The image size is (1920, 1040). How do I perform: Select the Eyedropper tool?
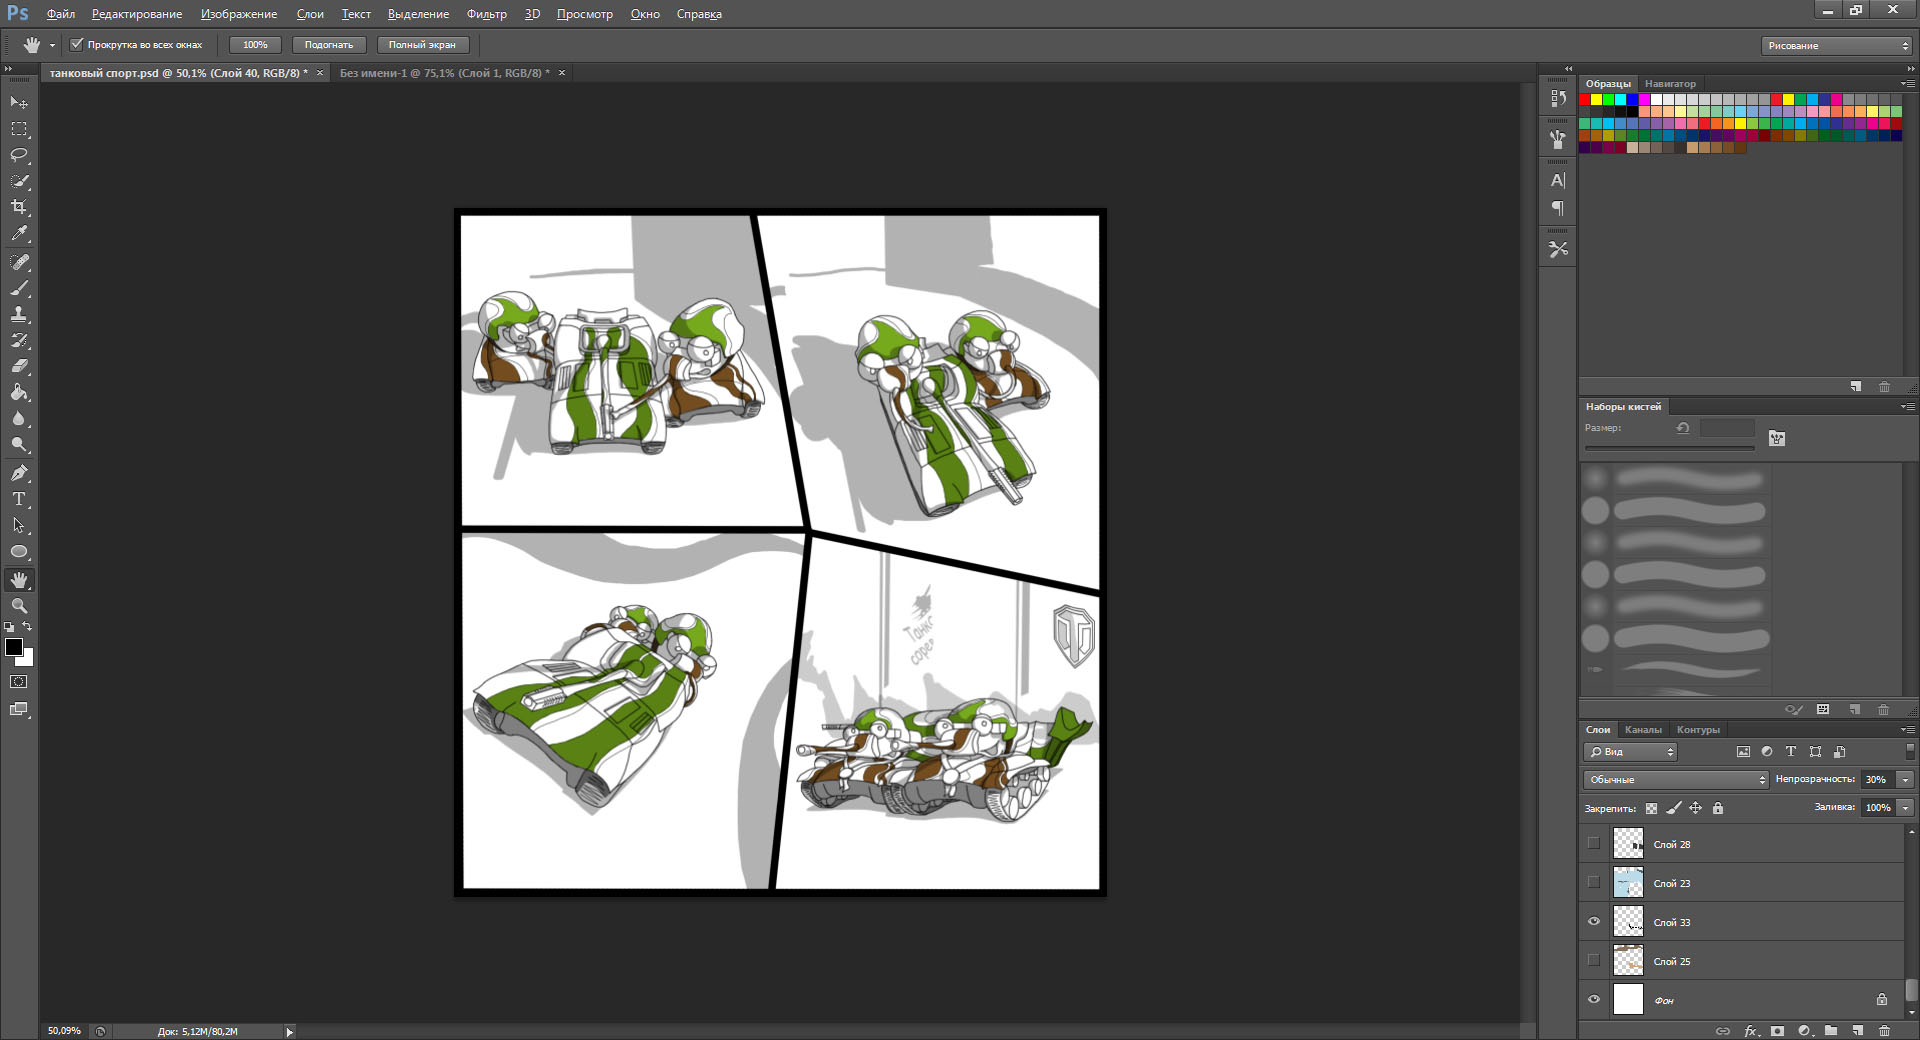click(19, 234)
